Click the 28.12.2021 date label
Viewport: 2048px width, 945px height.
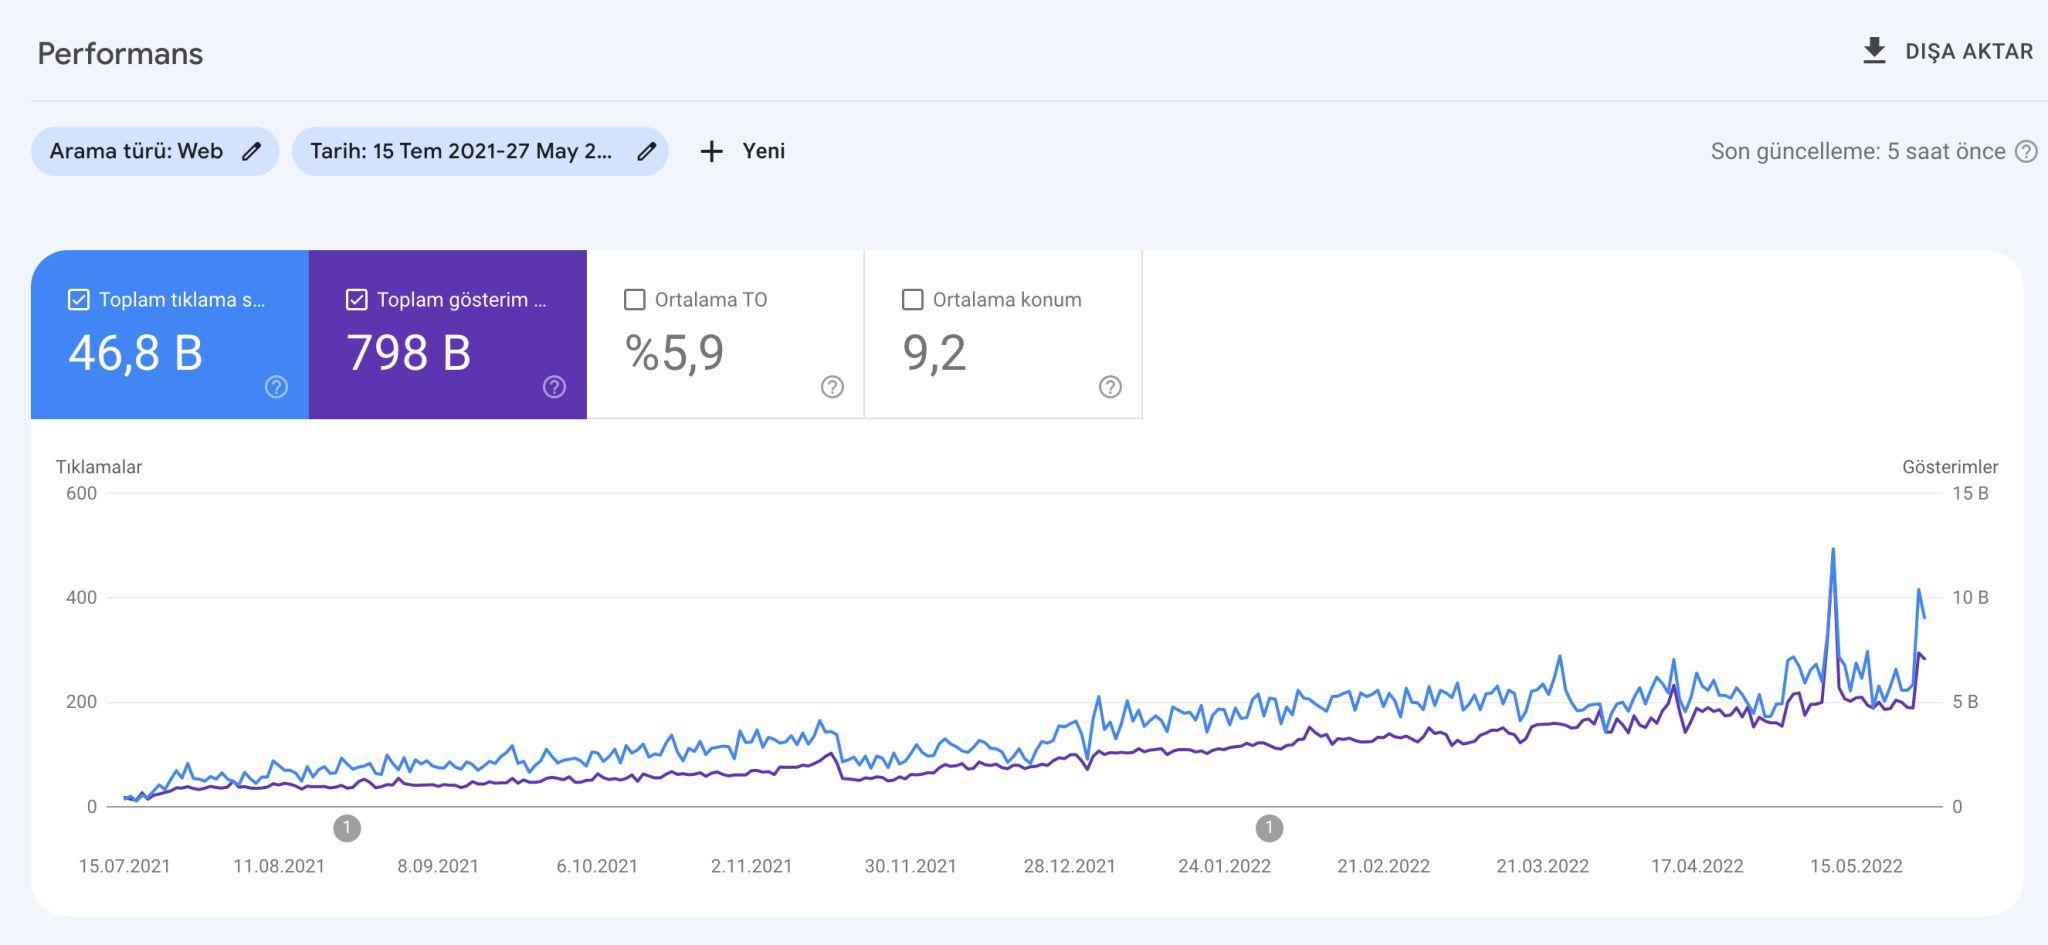pos(1069,866)
